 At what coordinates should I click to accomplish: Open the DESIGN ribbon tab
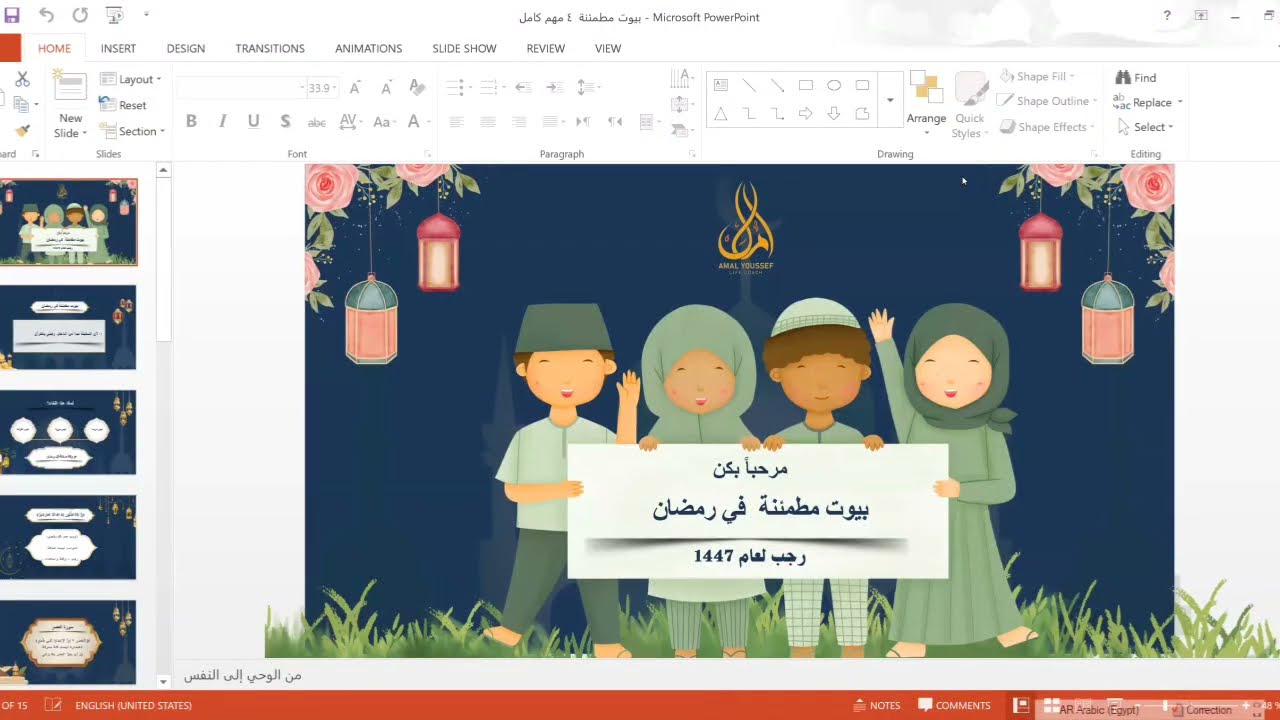[186, 48]
